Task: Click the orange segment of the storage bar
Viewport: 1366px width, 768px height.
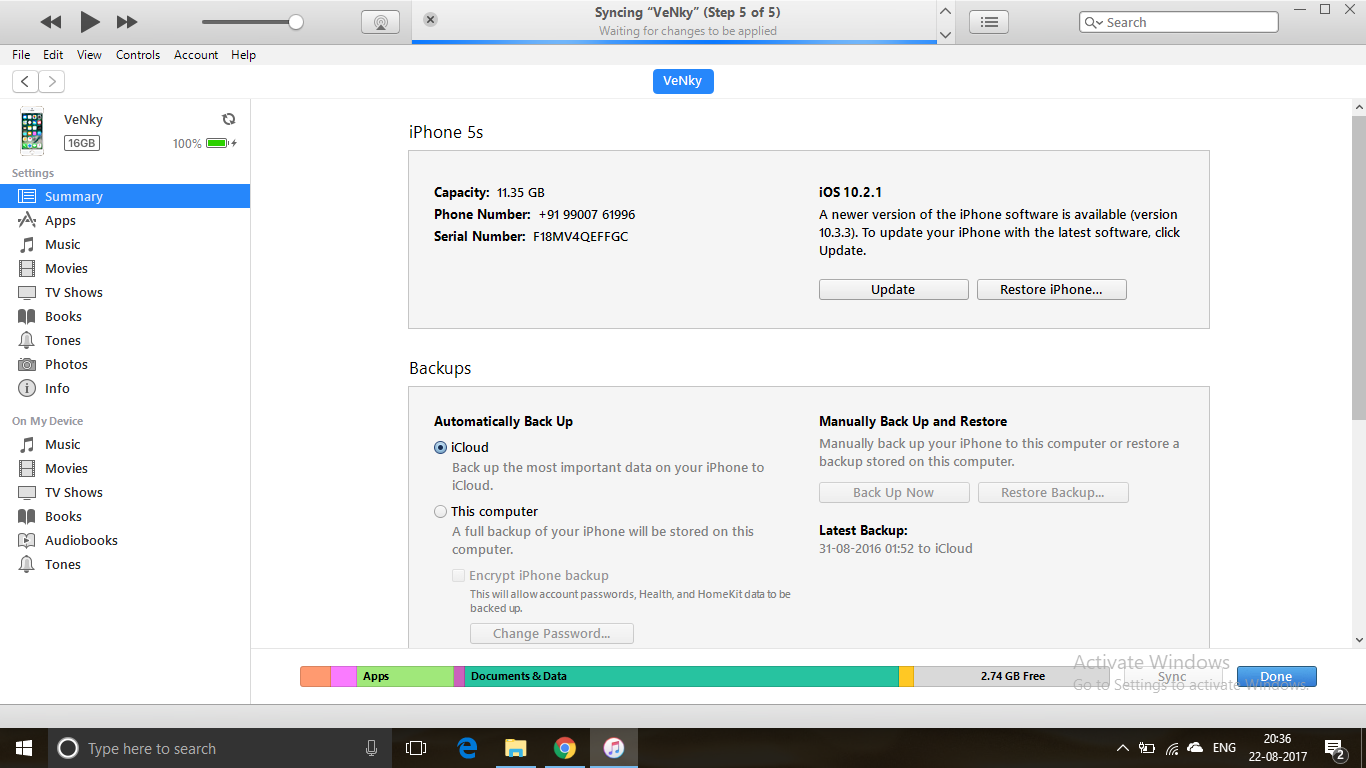Action: coord(315,676)
